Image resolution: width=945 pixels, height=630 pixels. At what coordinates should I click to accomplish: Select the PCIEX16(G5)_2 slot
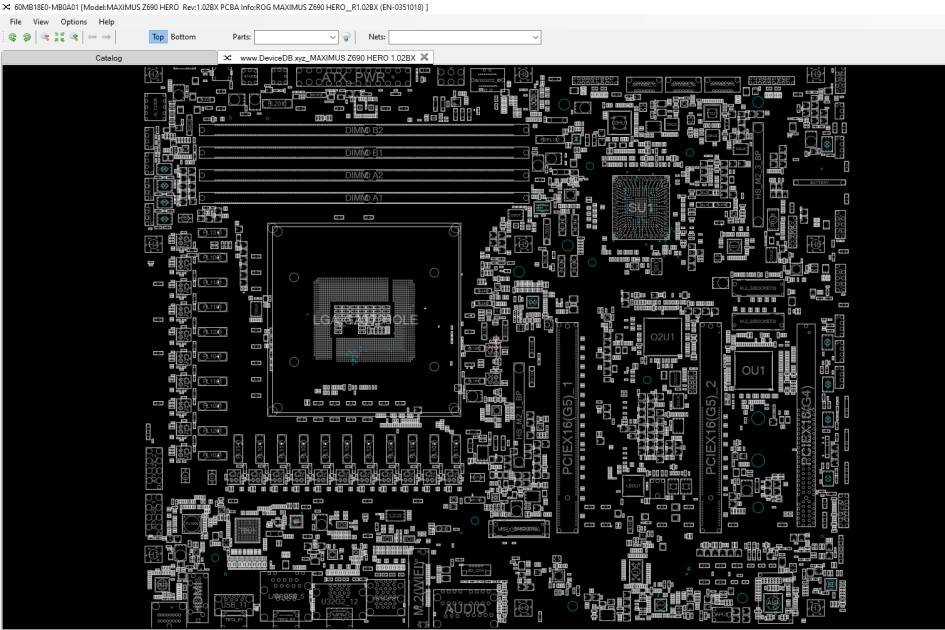click(x=711, y=427)
